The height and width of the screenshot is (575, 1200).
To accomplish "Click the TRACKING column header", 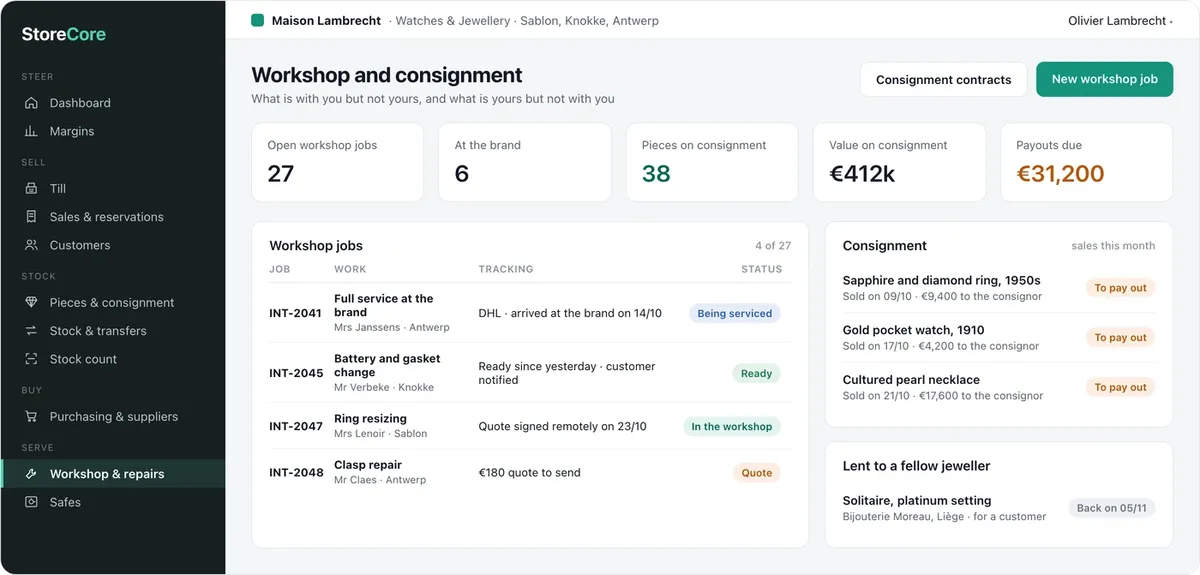I will (x=506, y=269).
